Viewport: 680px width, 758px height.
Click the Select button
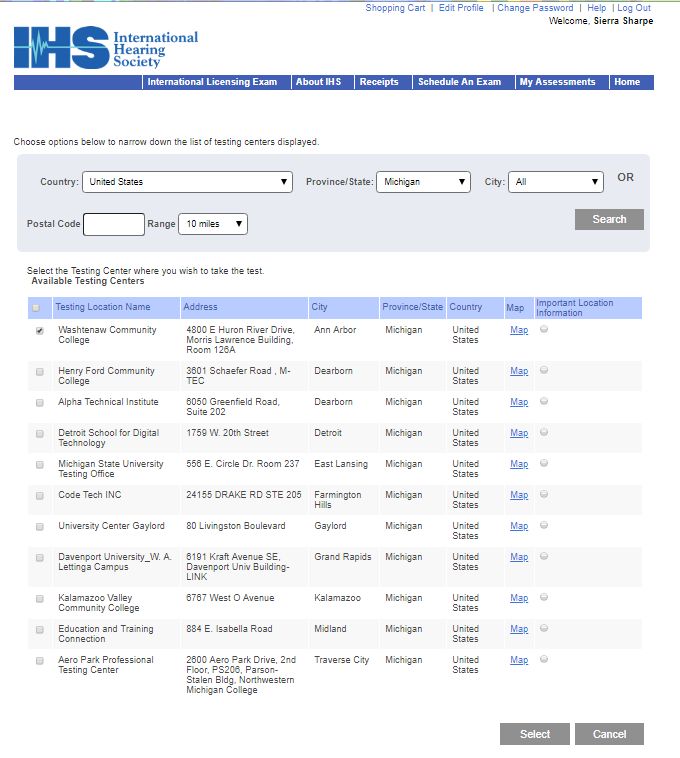click(x=535, y=734)
